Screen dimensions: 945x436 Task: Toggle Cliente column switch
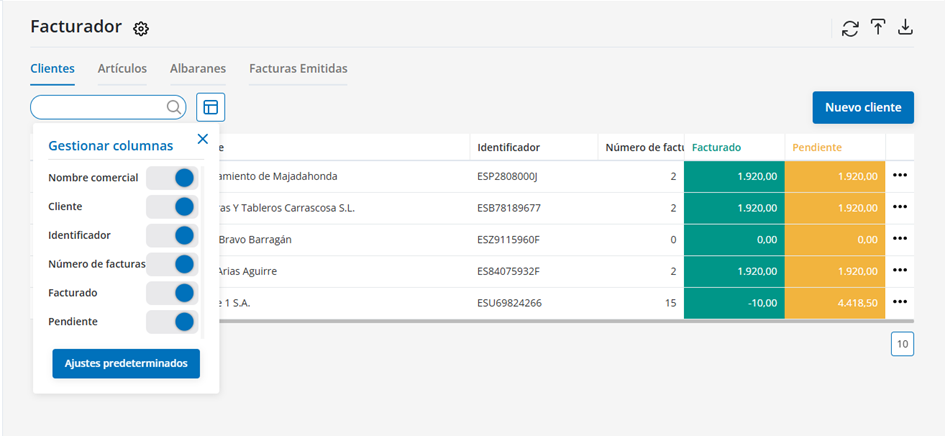coord(172,207)
